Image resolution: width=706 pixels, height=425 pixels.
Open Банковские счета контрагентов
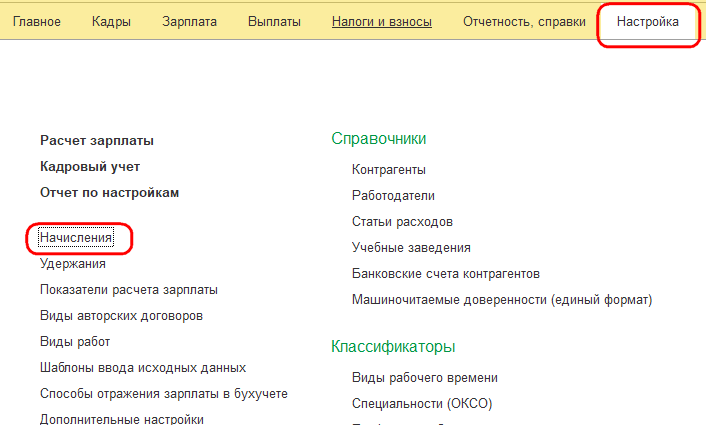click(x=446, y=274)
